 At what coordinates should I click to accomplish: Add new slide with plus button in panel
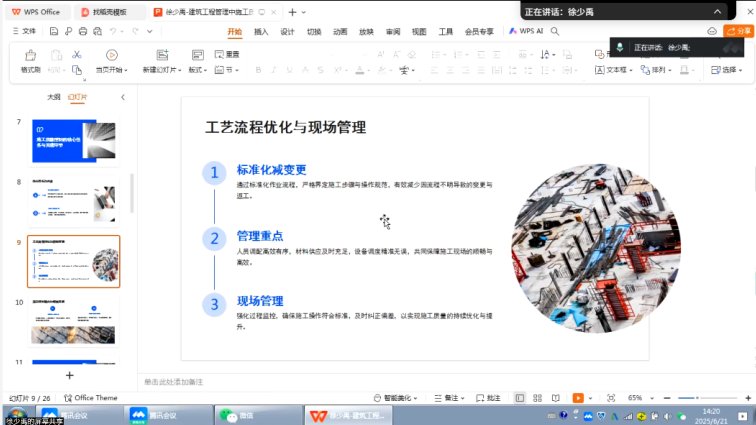point(69,375)
